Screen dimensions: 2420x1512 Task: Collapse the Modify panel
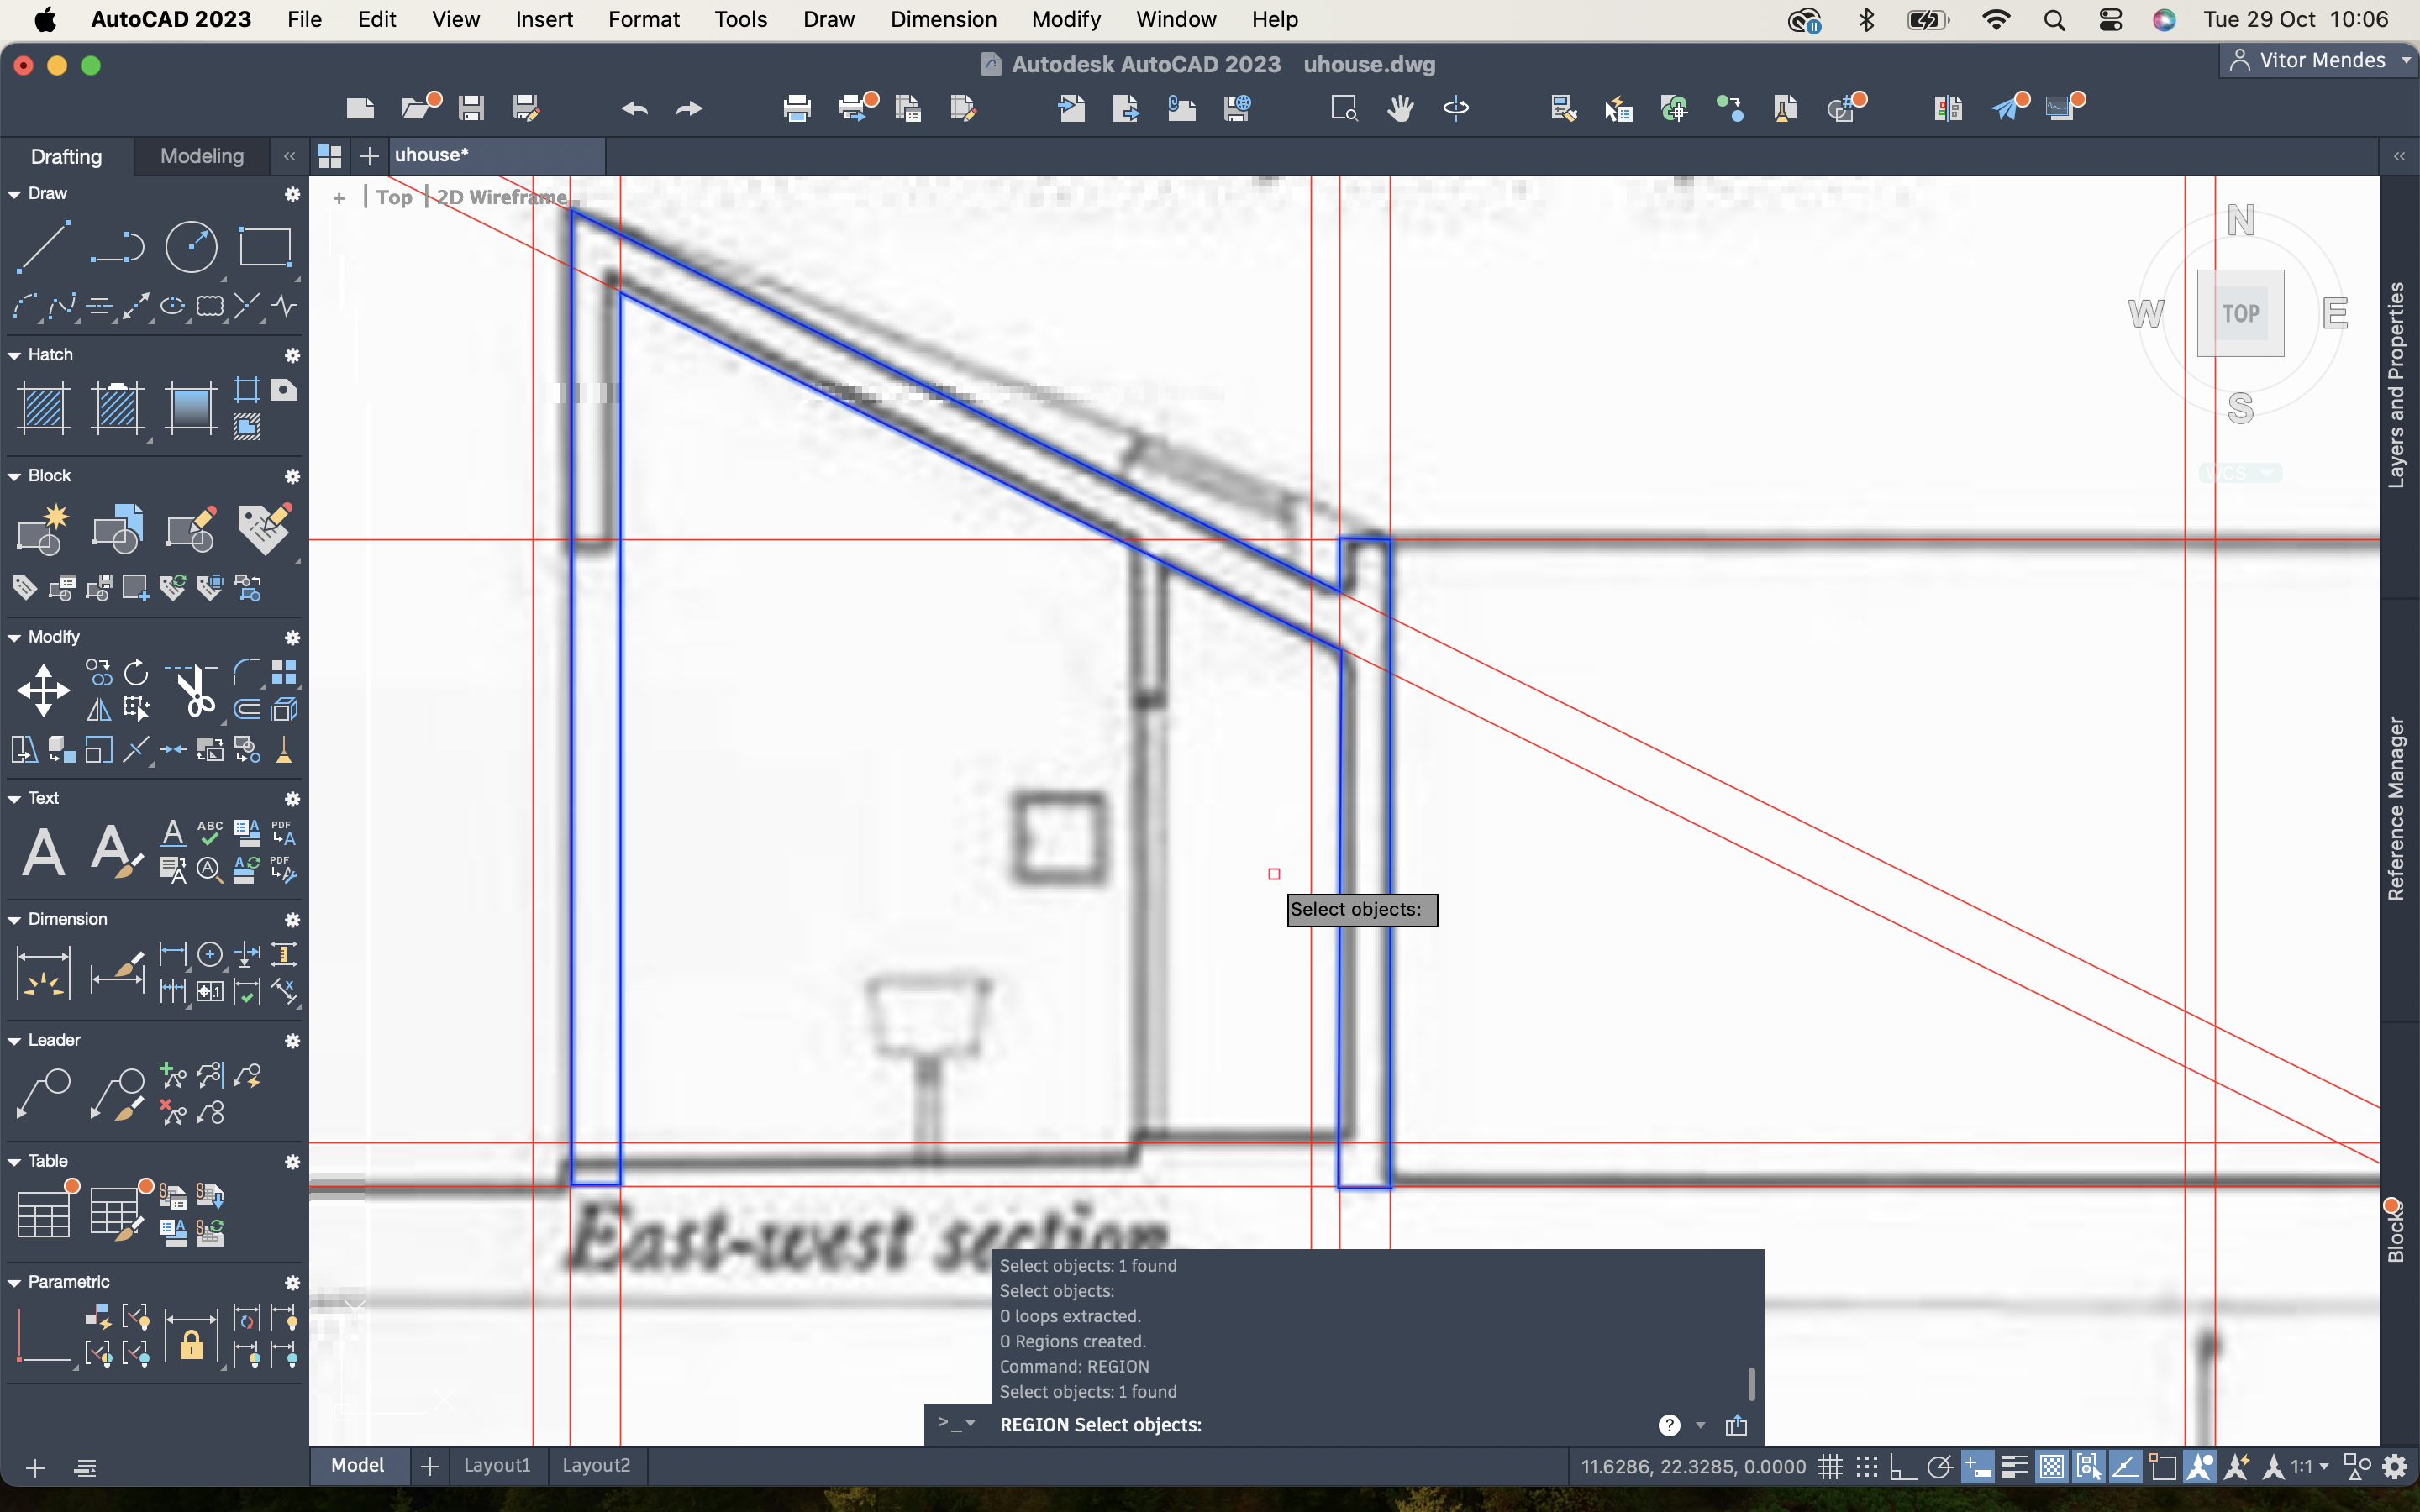click(14, 637)
